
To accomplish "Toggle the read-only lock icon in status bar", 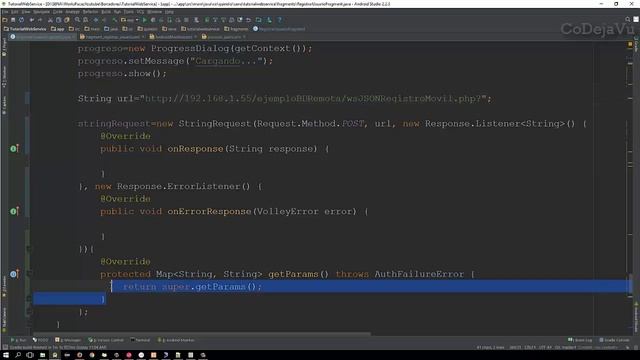I will pos(628,347).
